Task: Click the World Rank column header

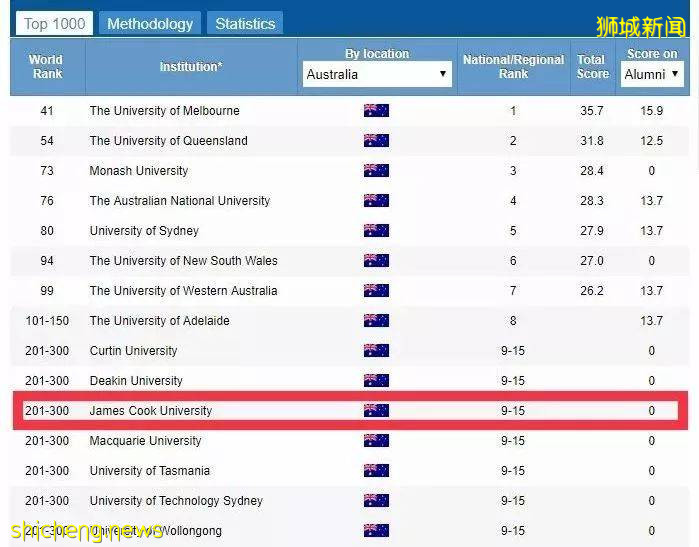Action: point(47,67)
